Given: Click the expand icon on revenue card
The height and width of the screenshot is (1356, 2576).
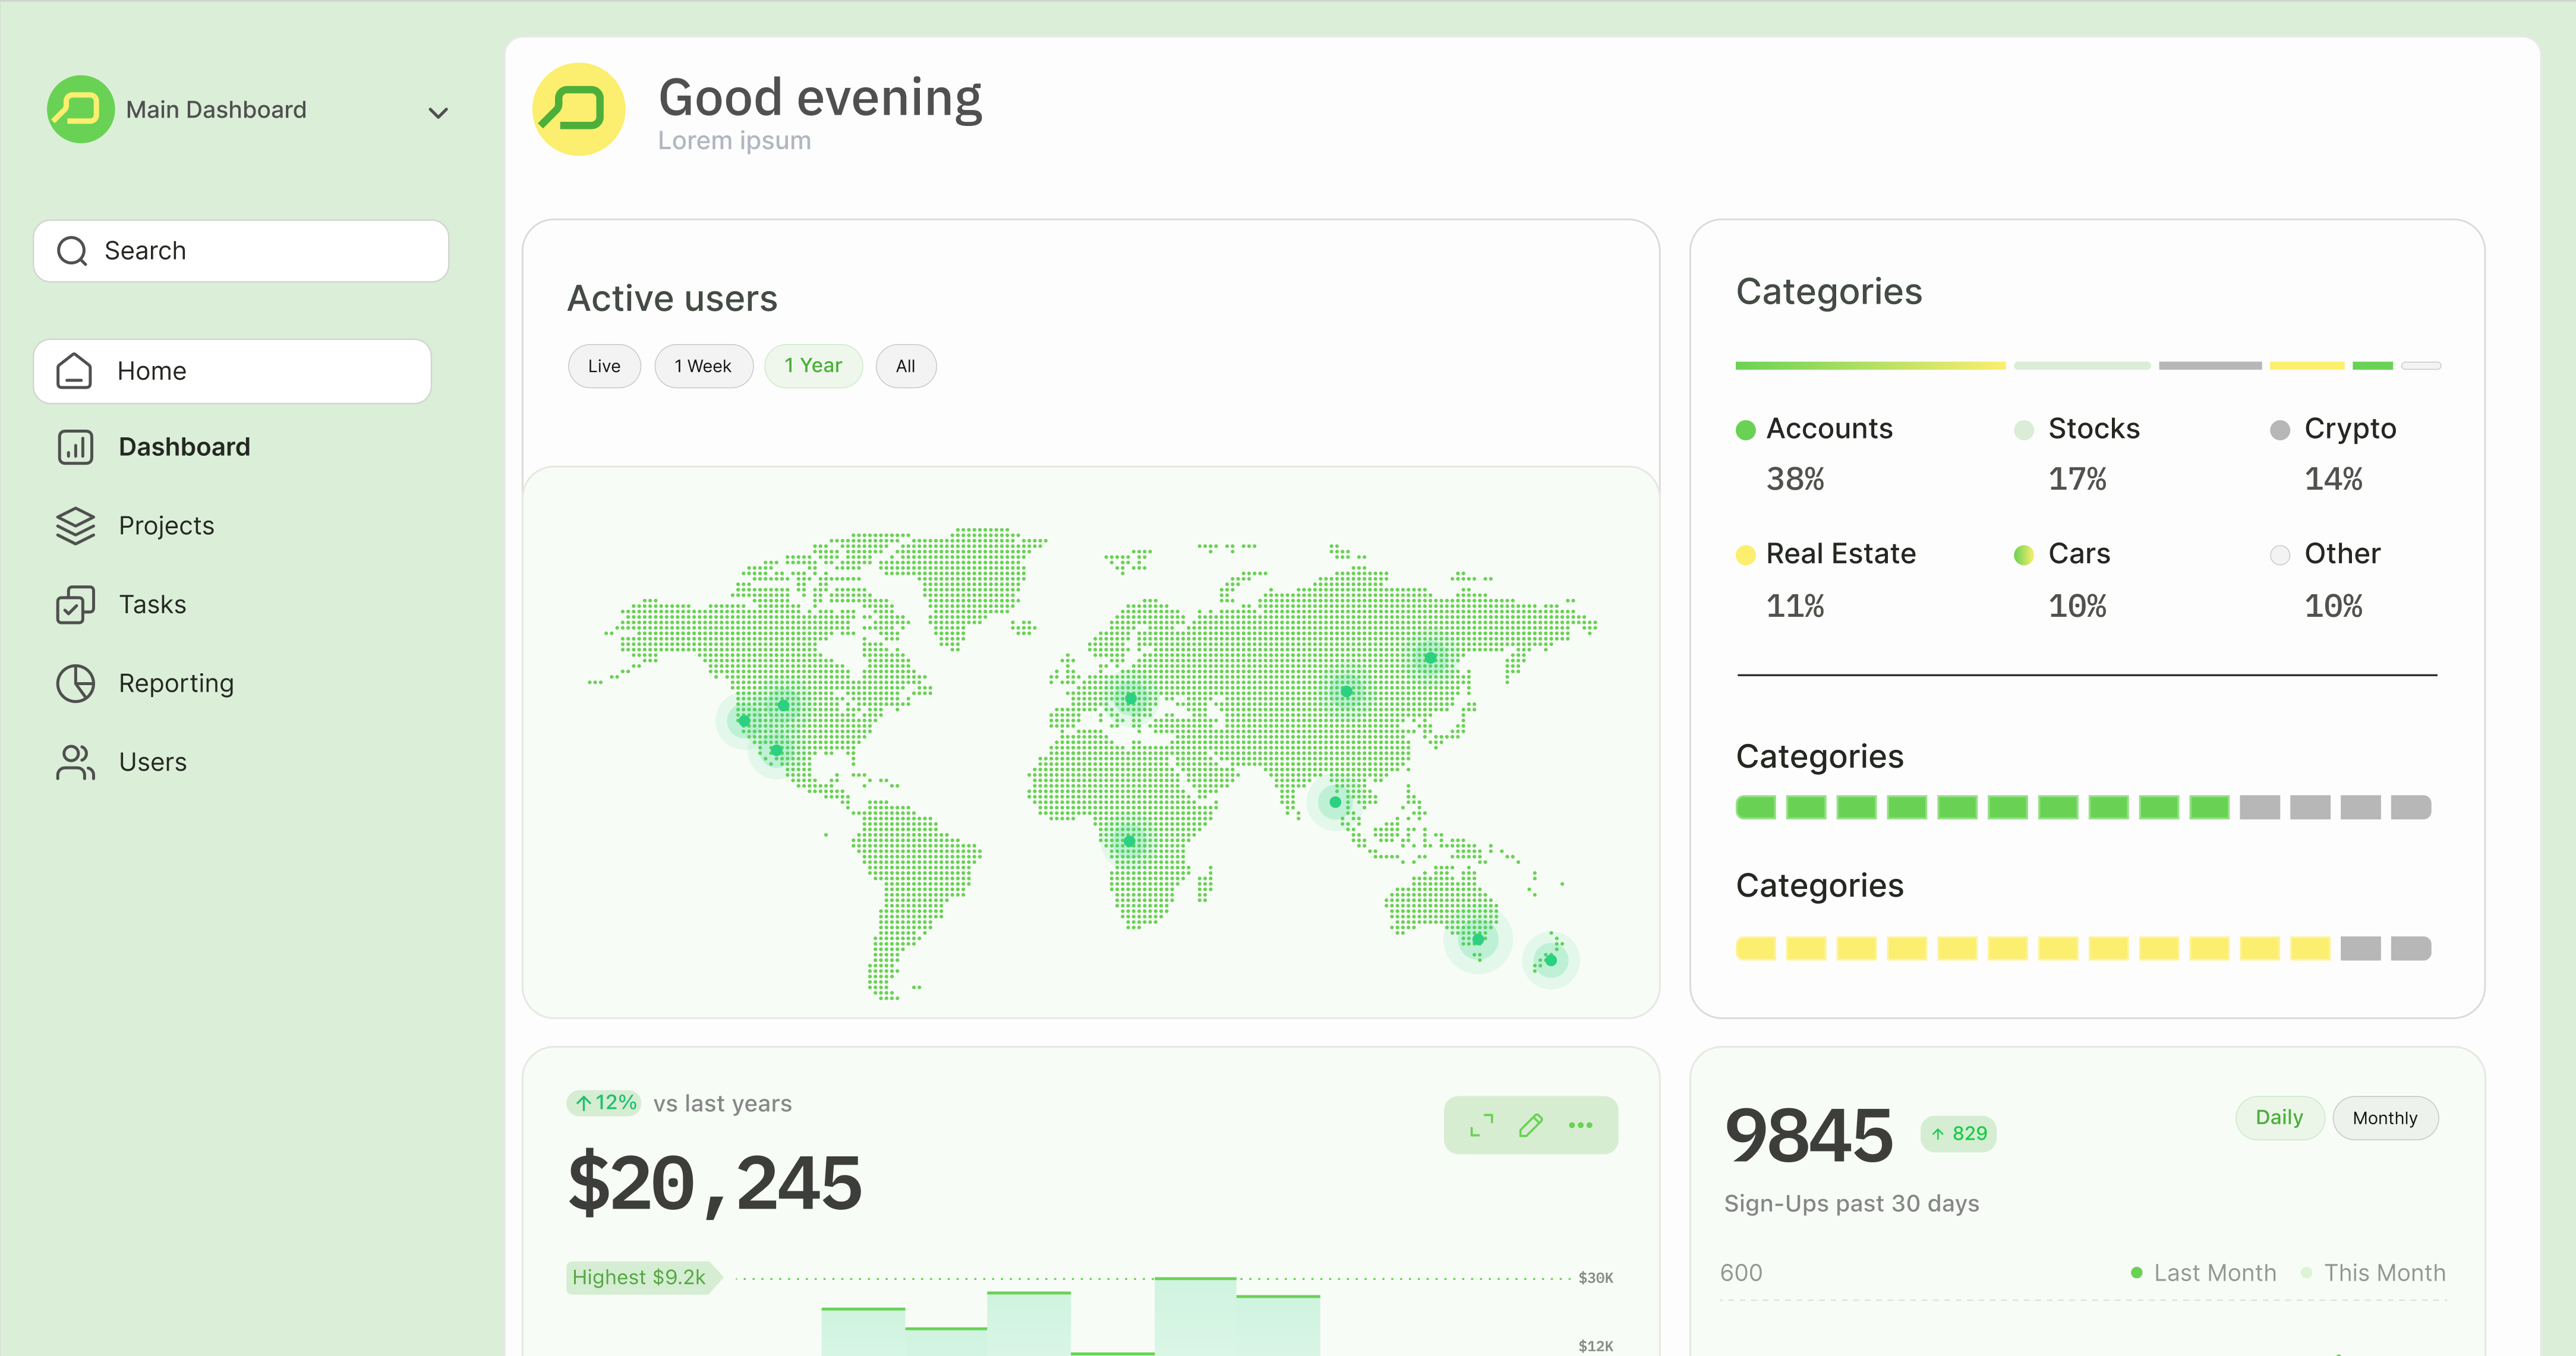Looking at the screenshot, I should pyautogui.click(x=1481, y=1125).
